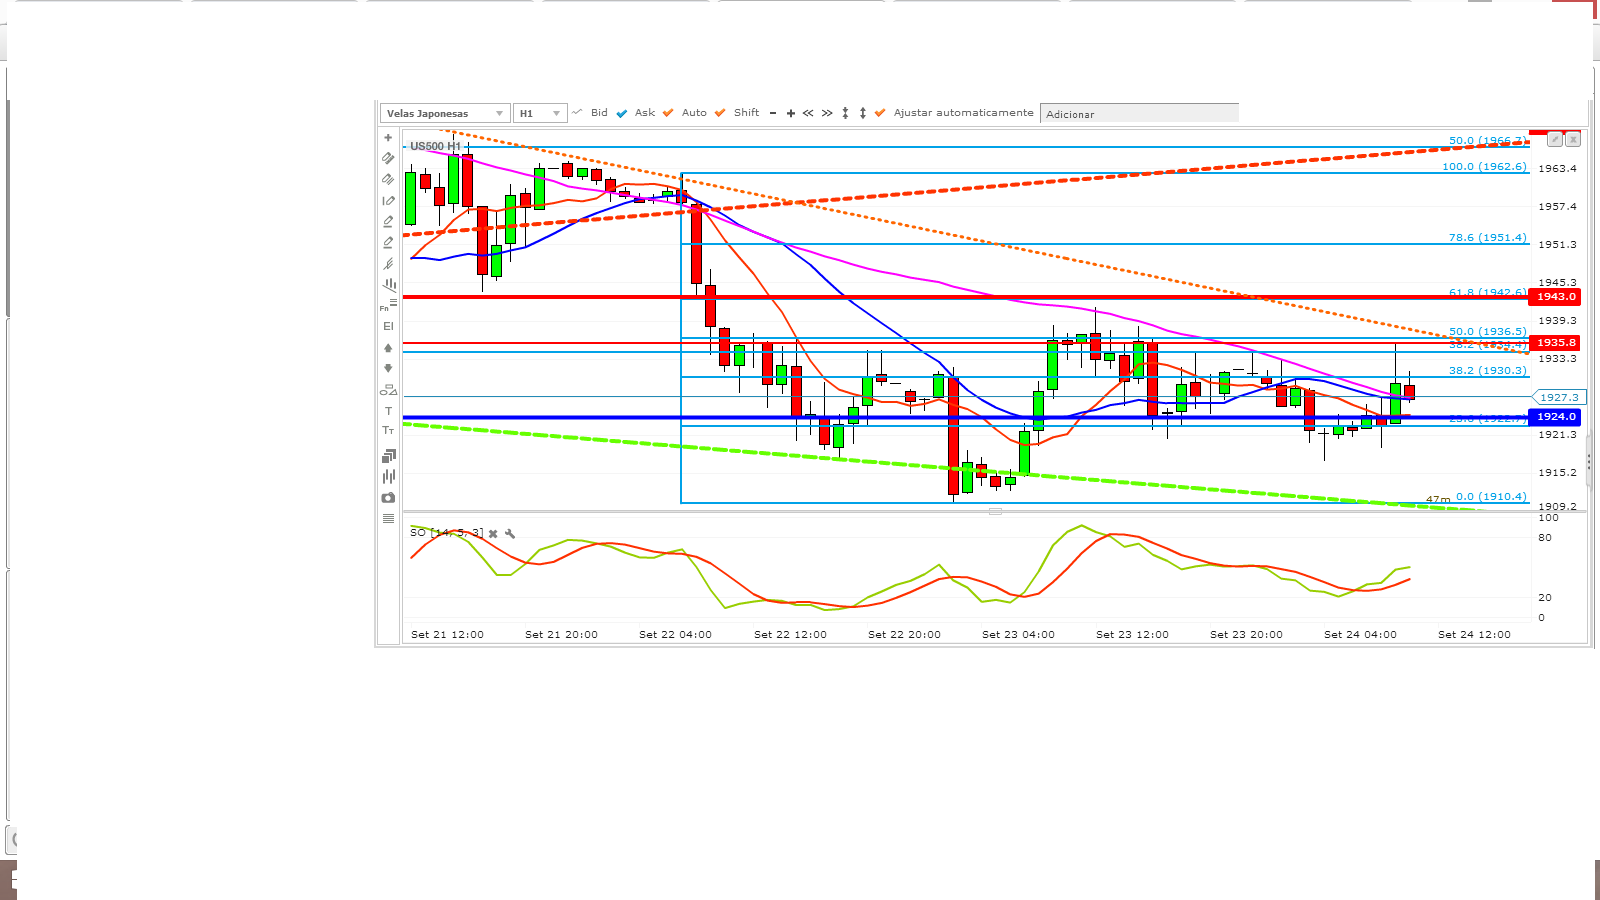The image size is (1600, 900).
Task: Select the Fn Fibonacci lines tool
Action: click(x=388, y=305)
